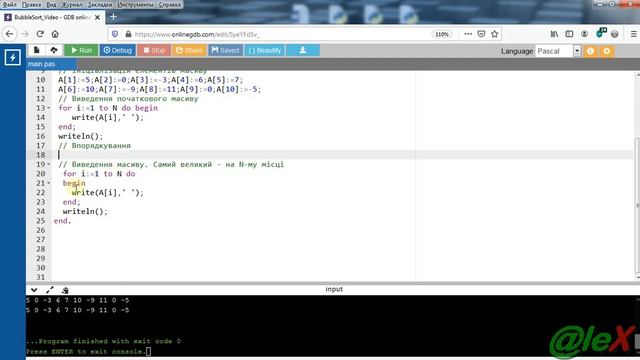Start debugging with the Debug button
The width and height of the screenshot is (640, 360).
[118, 50]
